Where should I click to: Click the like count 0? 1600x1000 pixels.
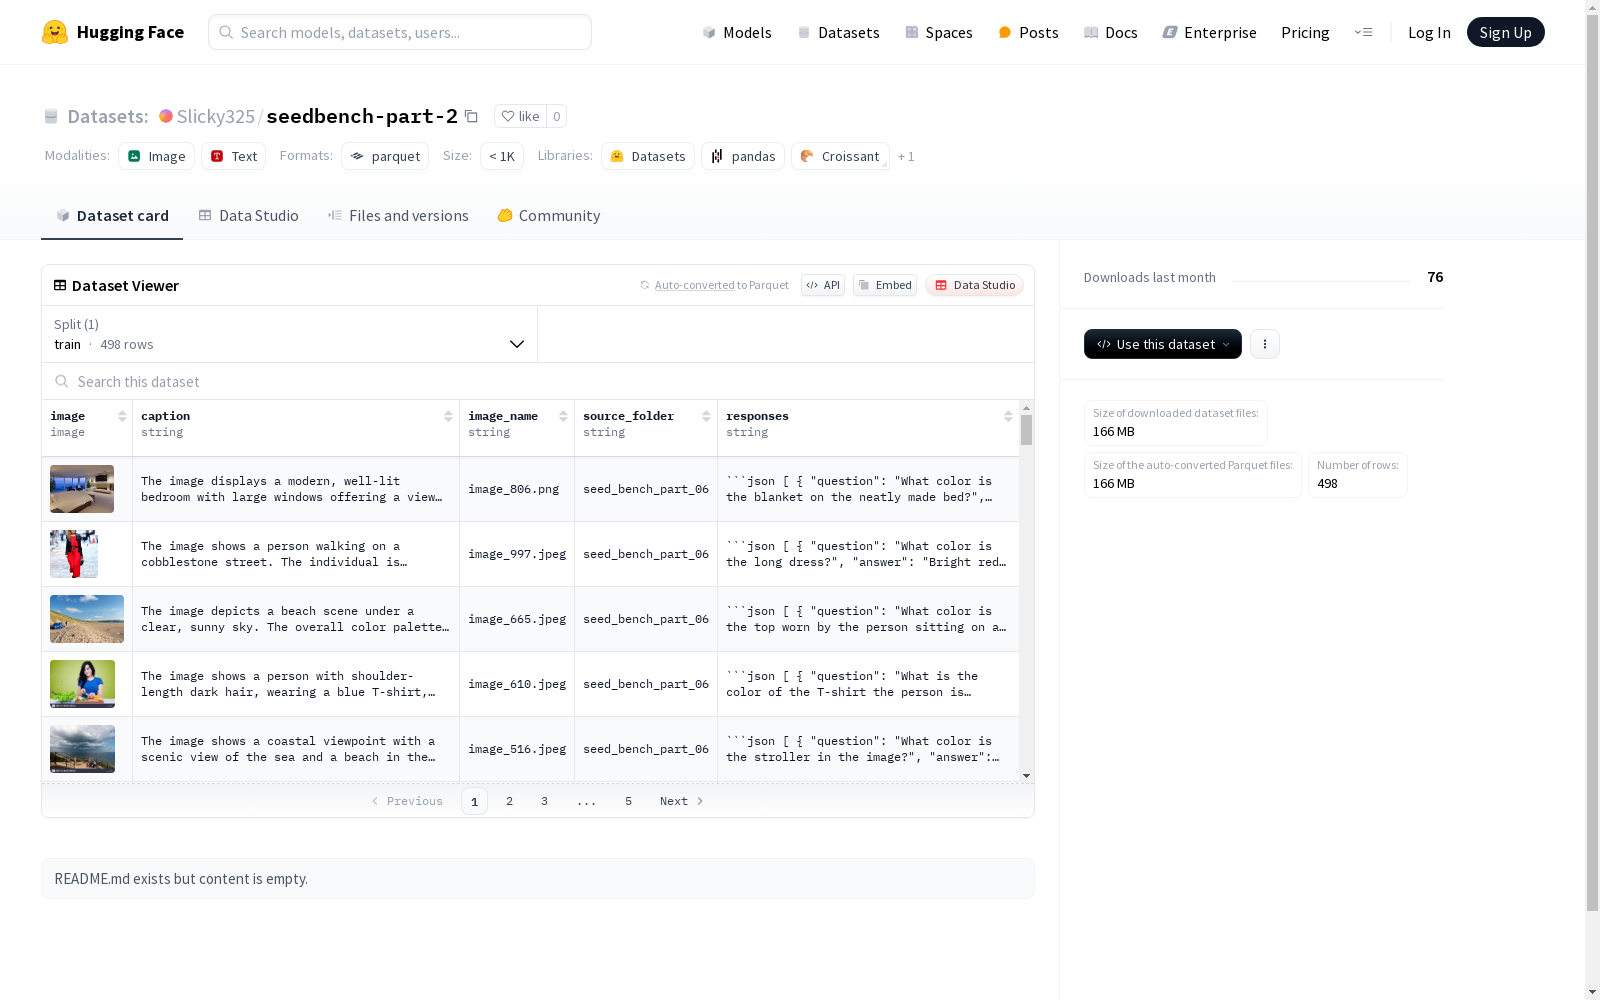click(x=557, y=117)
